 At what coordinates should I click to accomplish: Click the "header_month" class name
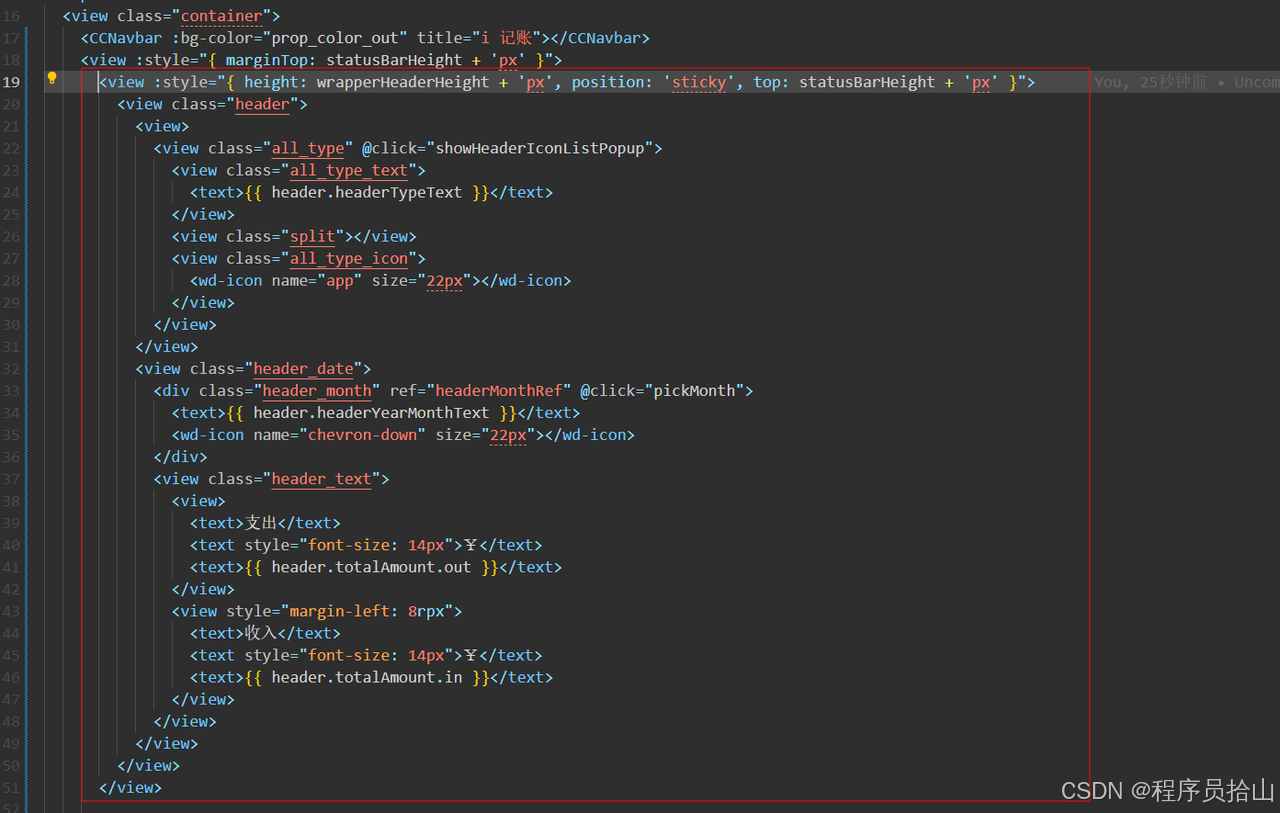[317, 390]
